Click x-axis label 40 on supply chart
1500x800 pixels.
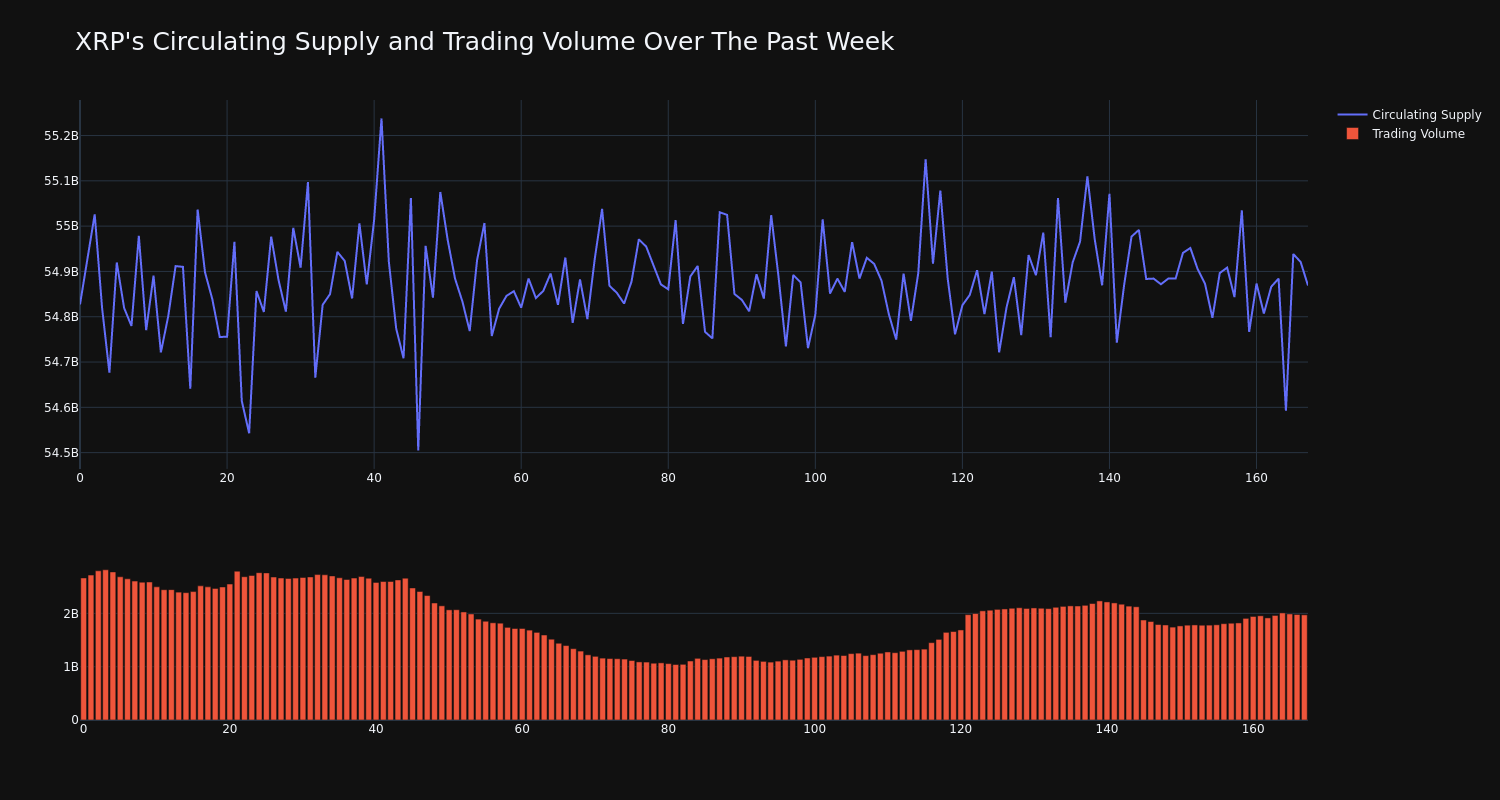374,478
